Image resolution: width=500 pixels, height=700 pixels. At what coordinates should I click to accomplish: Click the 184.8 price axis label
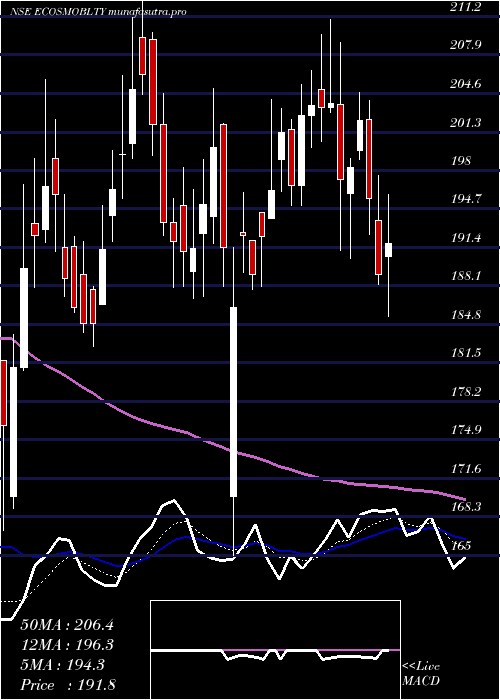pos(468,315)
